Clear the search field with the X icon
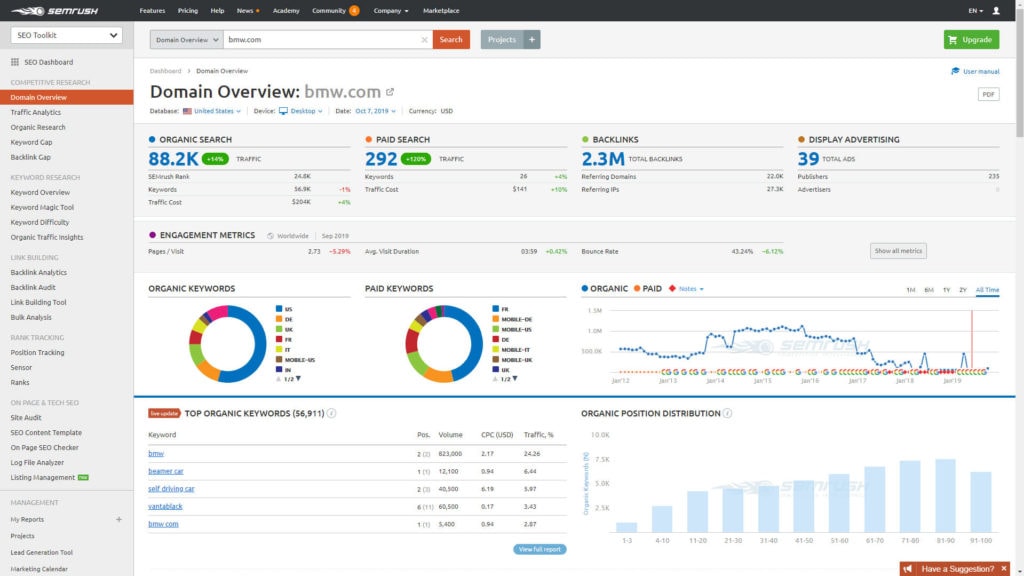This screenshot has height=576, width=1024. pos(424,39)
